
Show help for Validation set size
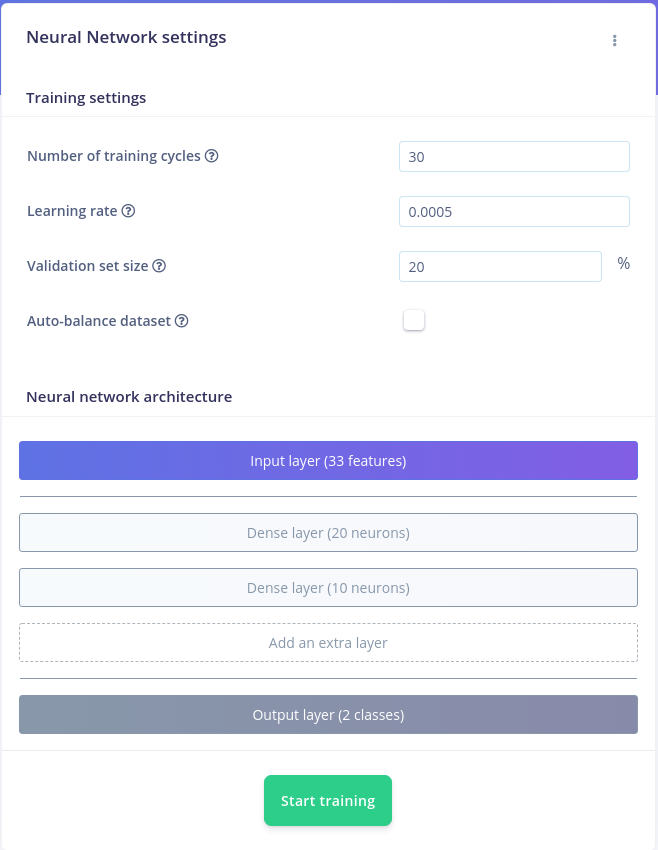click(159, 266)
